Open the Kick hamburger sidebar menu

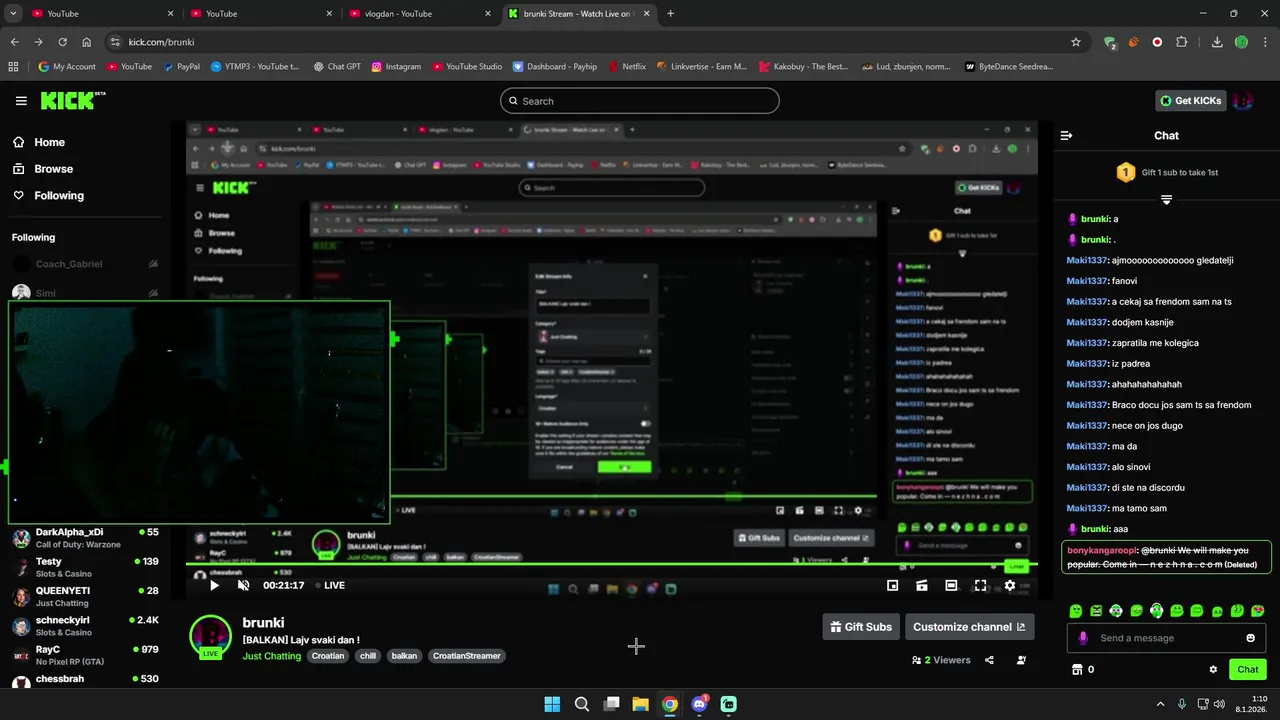21,101
